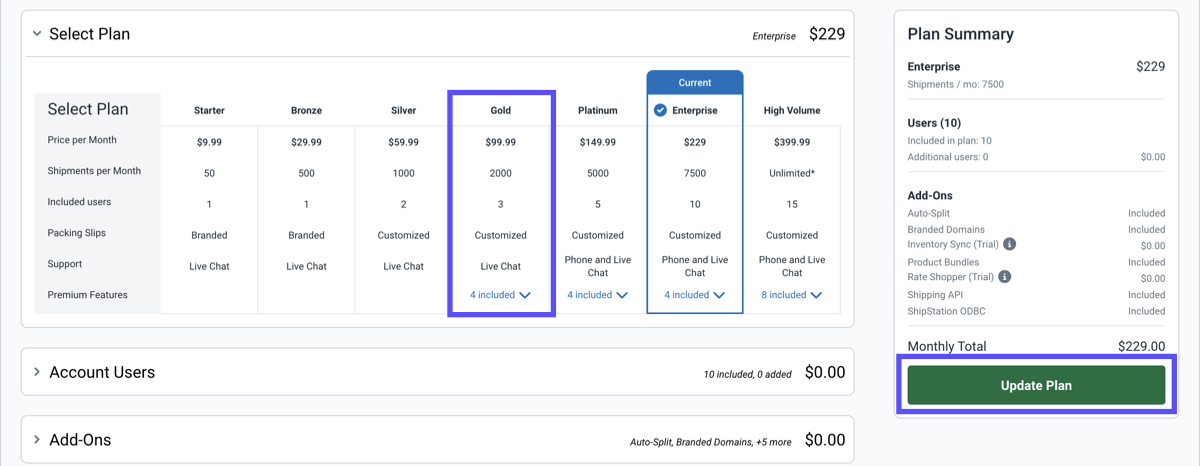
Task: Collapse the Select Plan section
Action: 37,34
